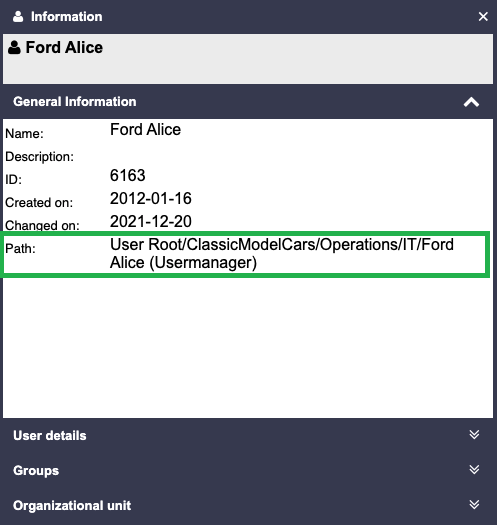Click the Path label
The height and width of the screenshot is (525, 497).
point(20,248)
